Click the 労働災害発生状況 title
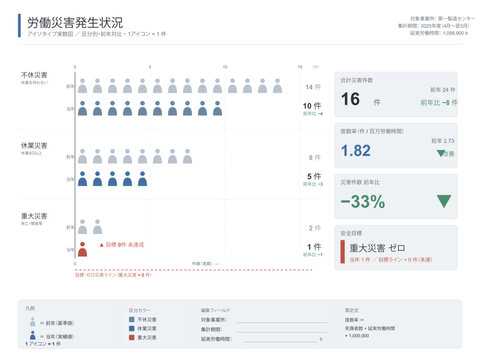This screenshot has height=360, width=480. [75, 23]
